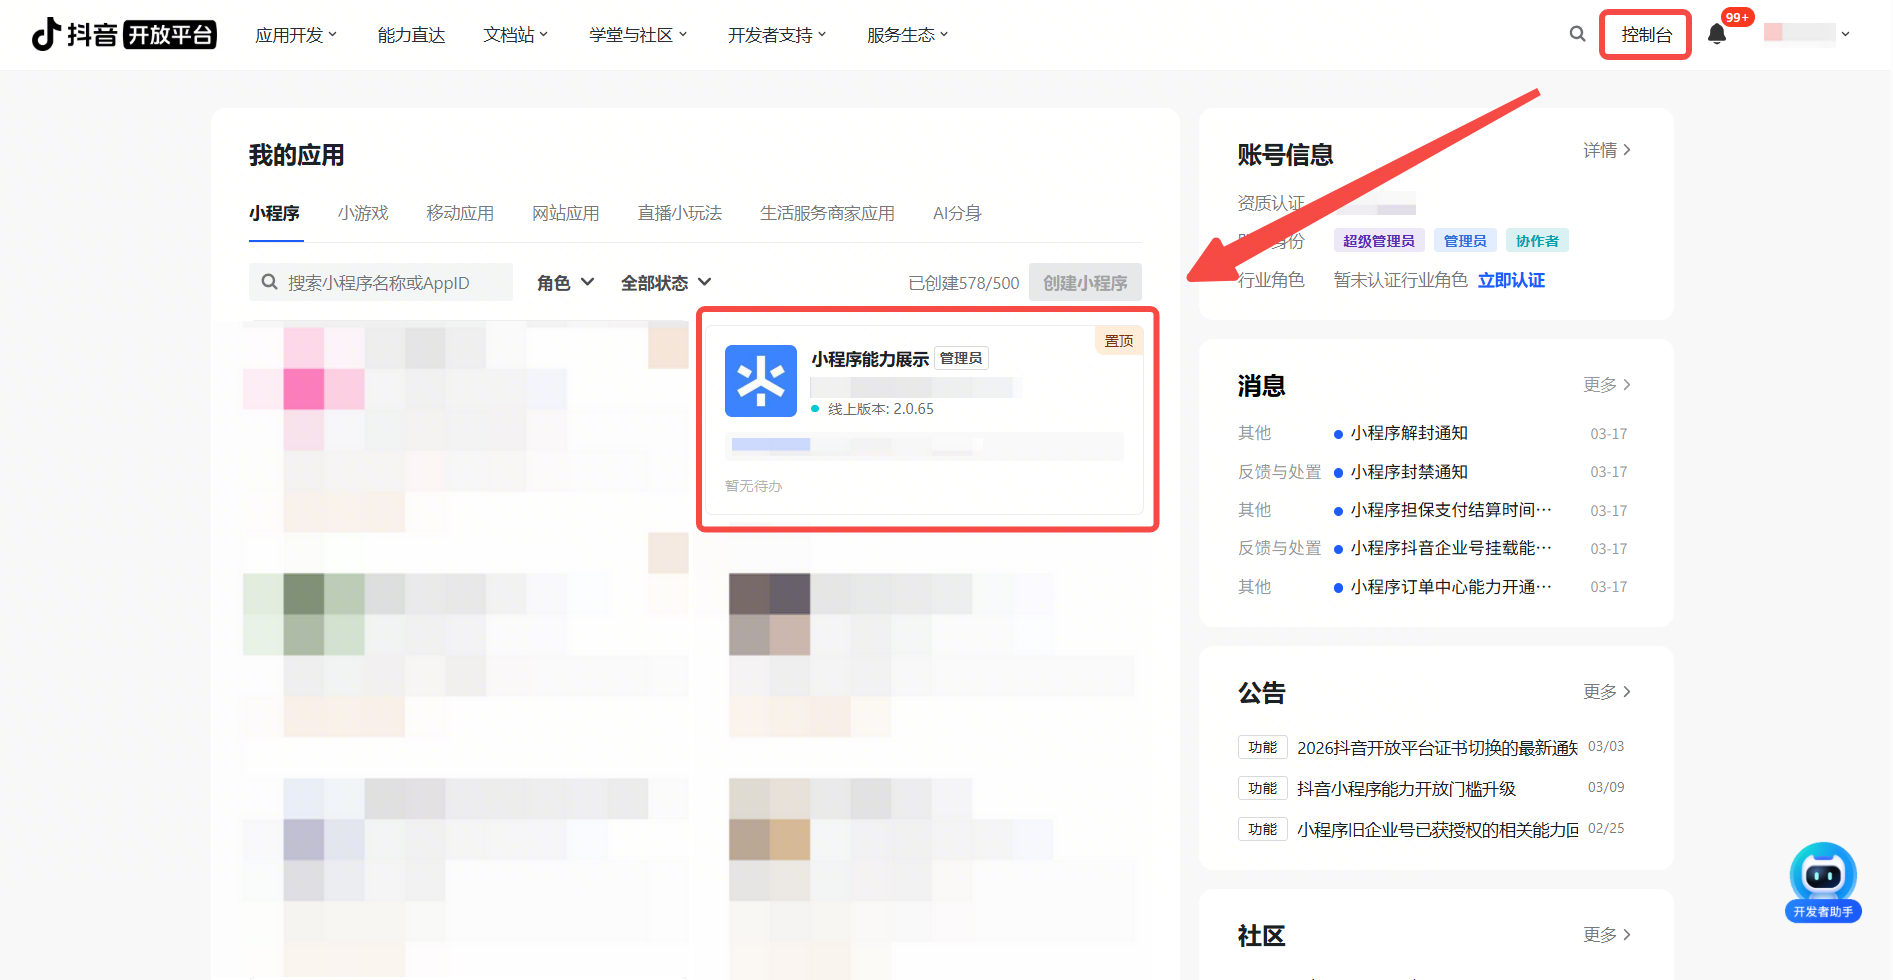
Task: Open the notification bell icon
Action: (1717, 34)
